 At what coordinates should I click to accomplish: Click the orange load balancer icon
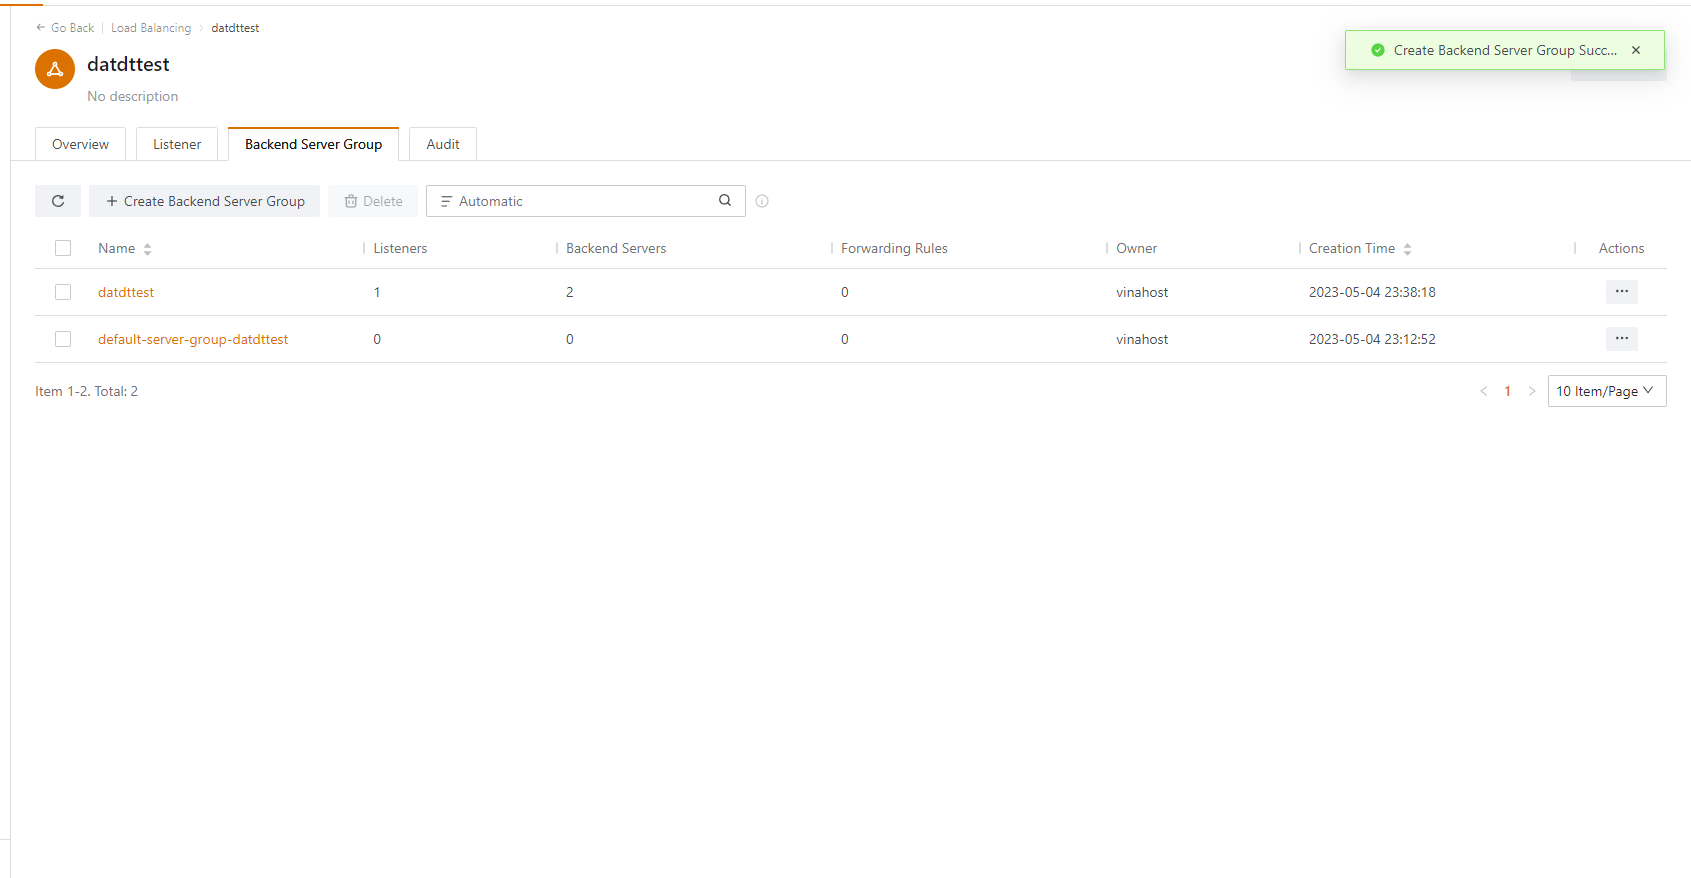pos(55,69)
